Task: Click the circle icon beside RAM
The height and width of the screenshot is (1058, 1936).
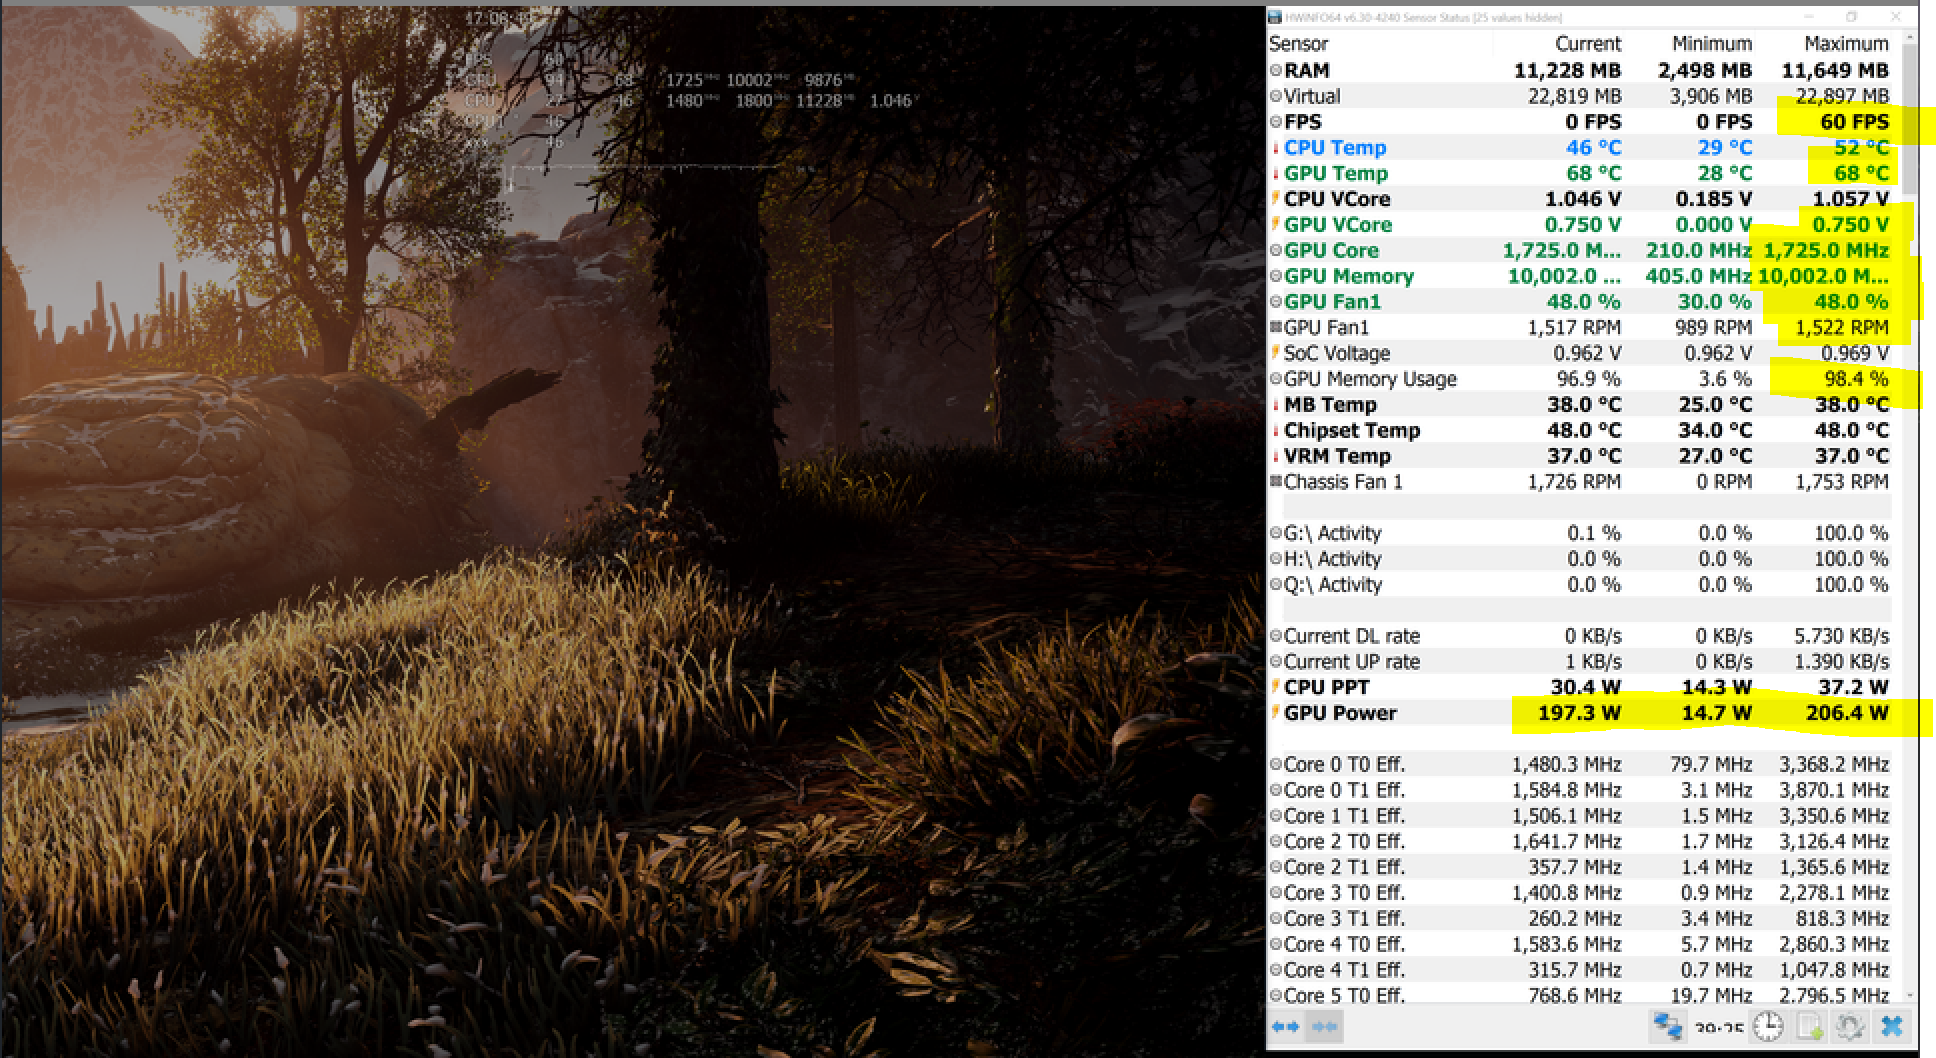Action: pyautogui.click(x=1276, y=71)
